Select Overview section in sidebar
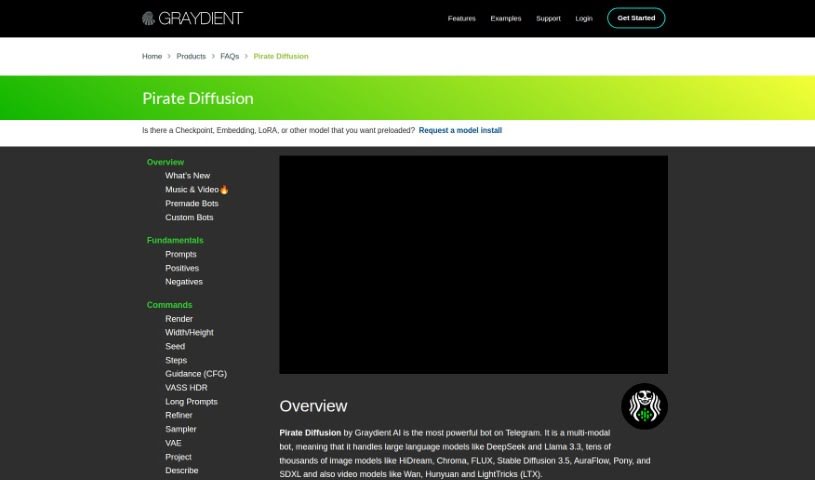The width and height of the screenshot is (815, 480). 165,162
